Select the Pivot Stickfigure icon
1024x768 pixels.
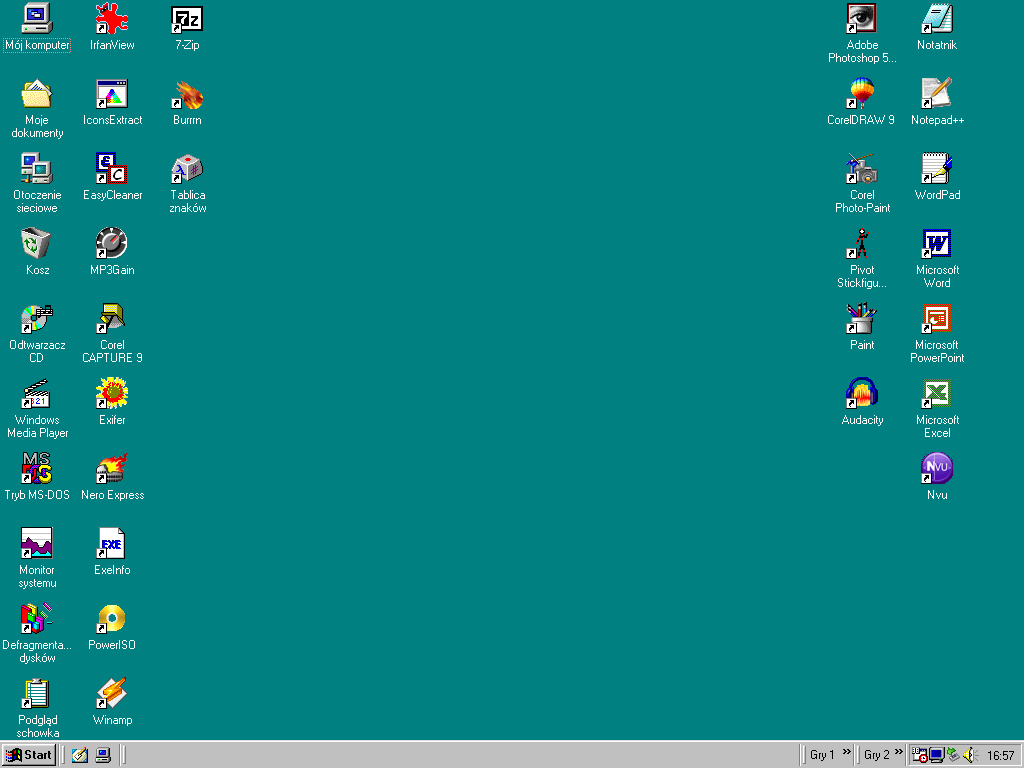[x=861, y=244]
